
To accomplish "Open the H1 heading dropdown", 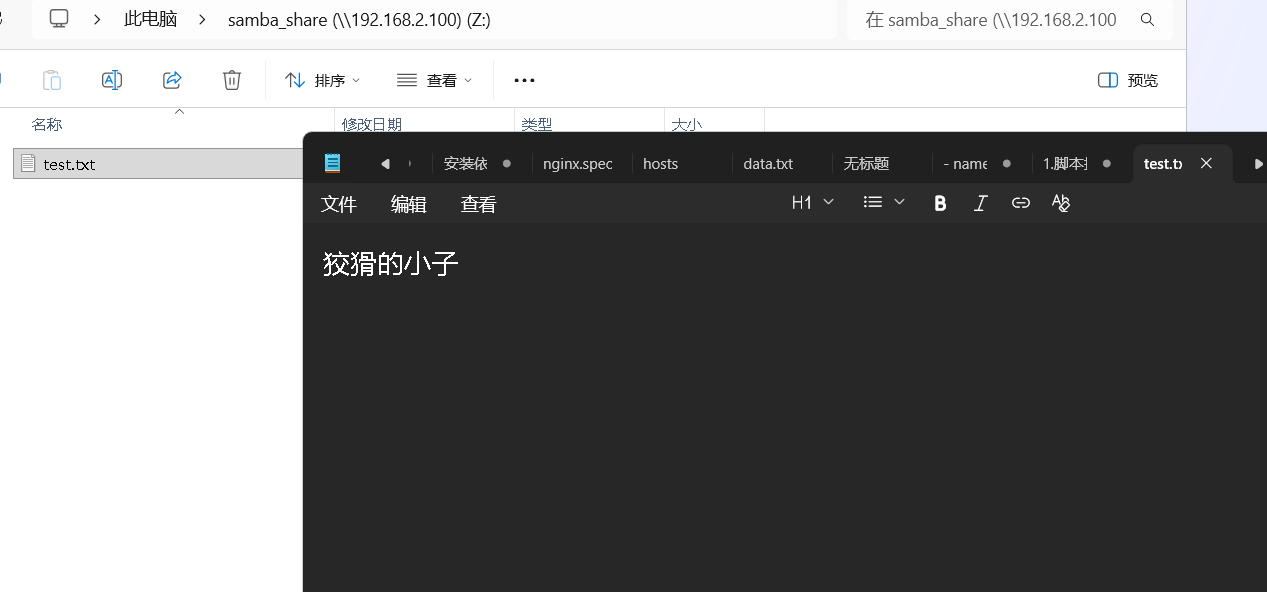I will (x=812, y=202).
